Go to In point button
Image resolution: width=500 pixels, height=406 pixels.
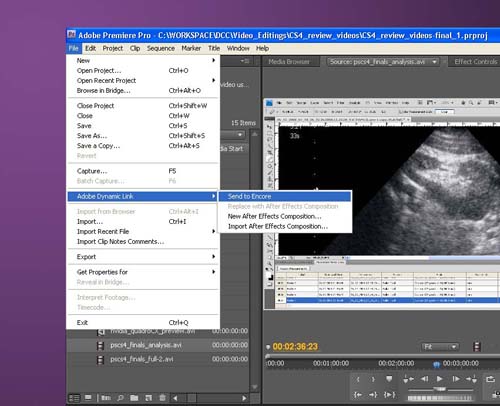pos(358,395)
